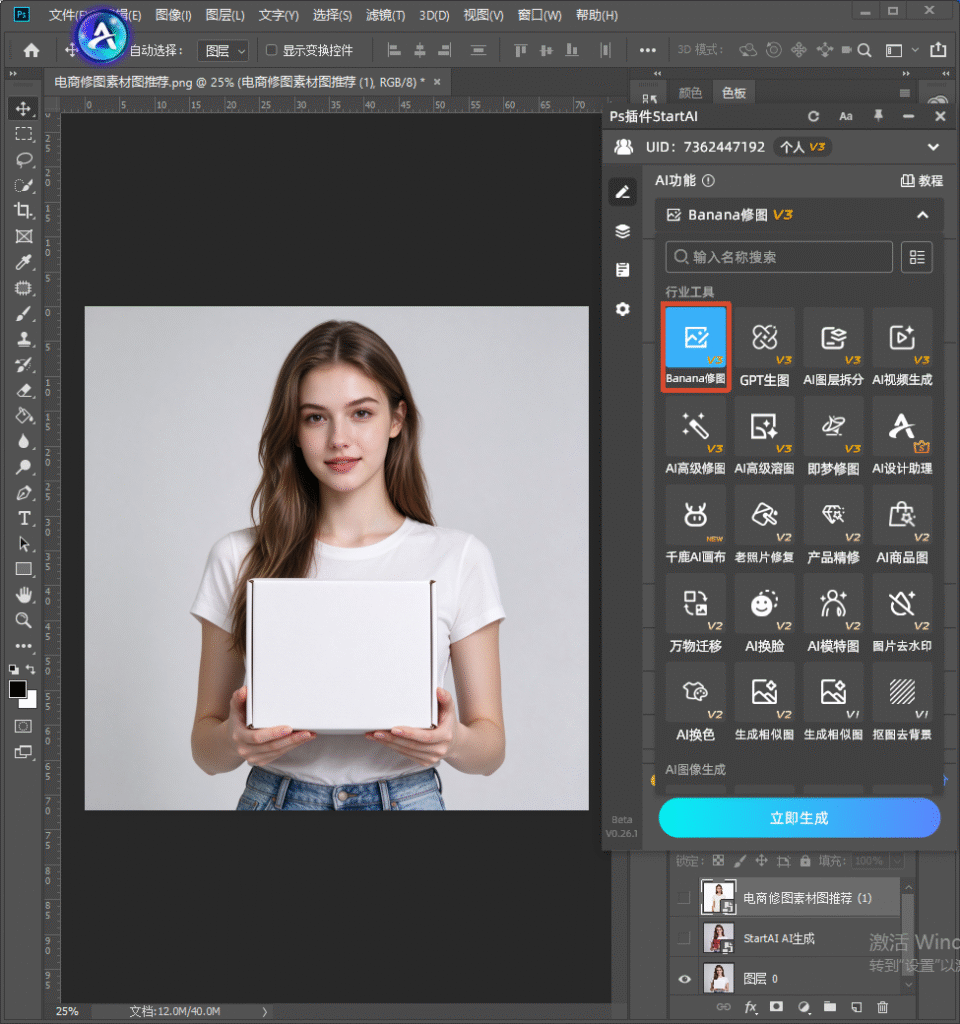Open the 窗口(W) menu
Viewport: 960px width, 1024px height.
tap(539, 15)
